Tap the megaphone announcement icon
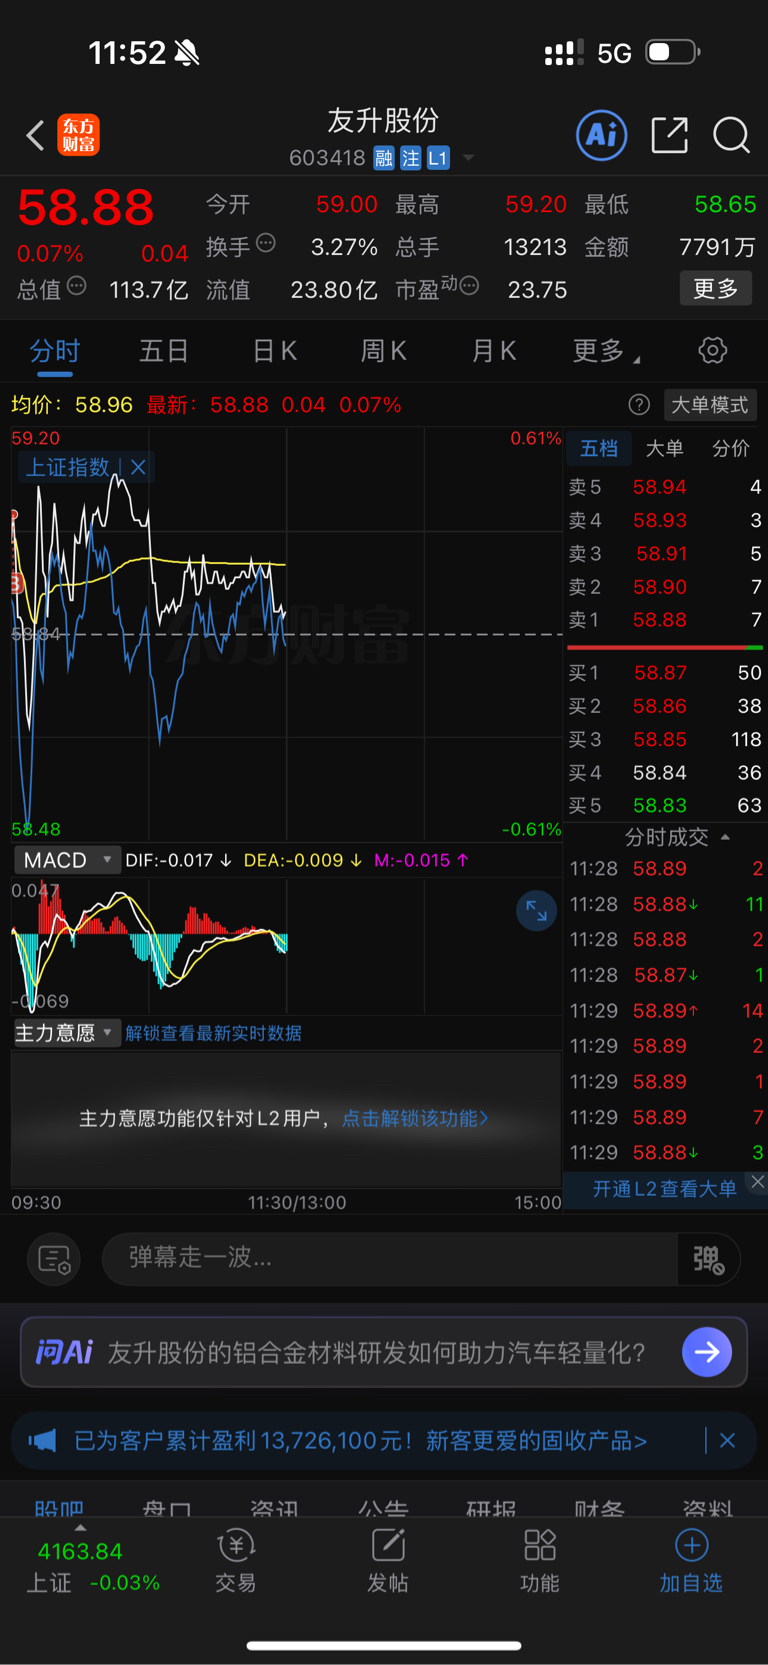 pyautogui.click(x=42, y=1440)
